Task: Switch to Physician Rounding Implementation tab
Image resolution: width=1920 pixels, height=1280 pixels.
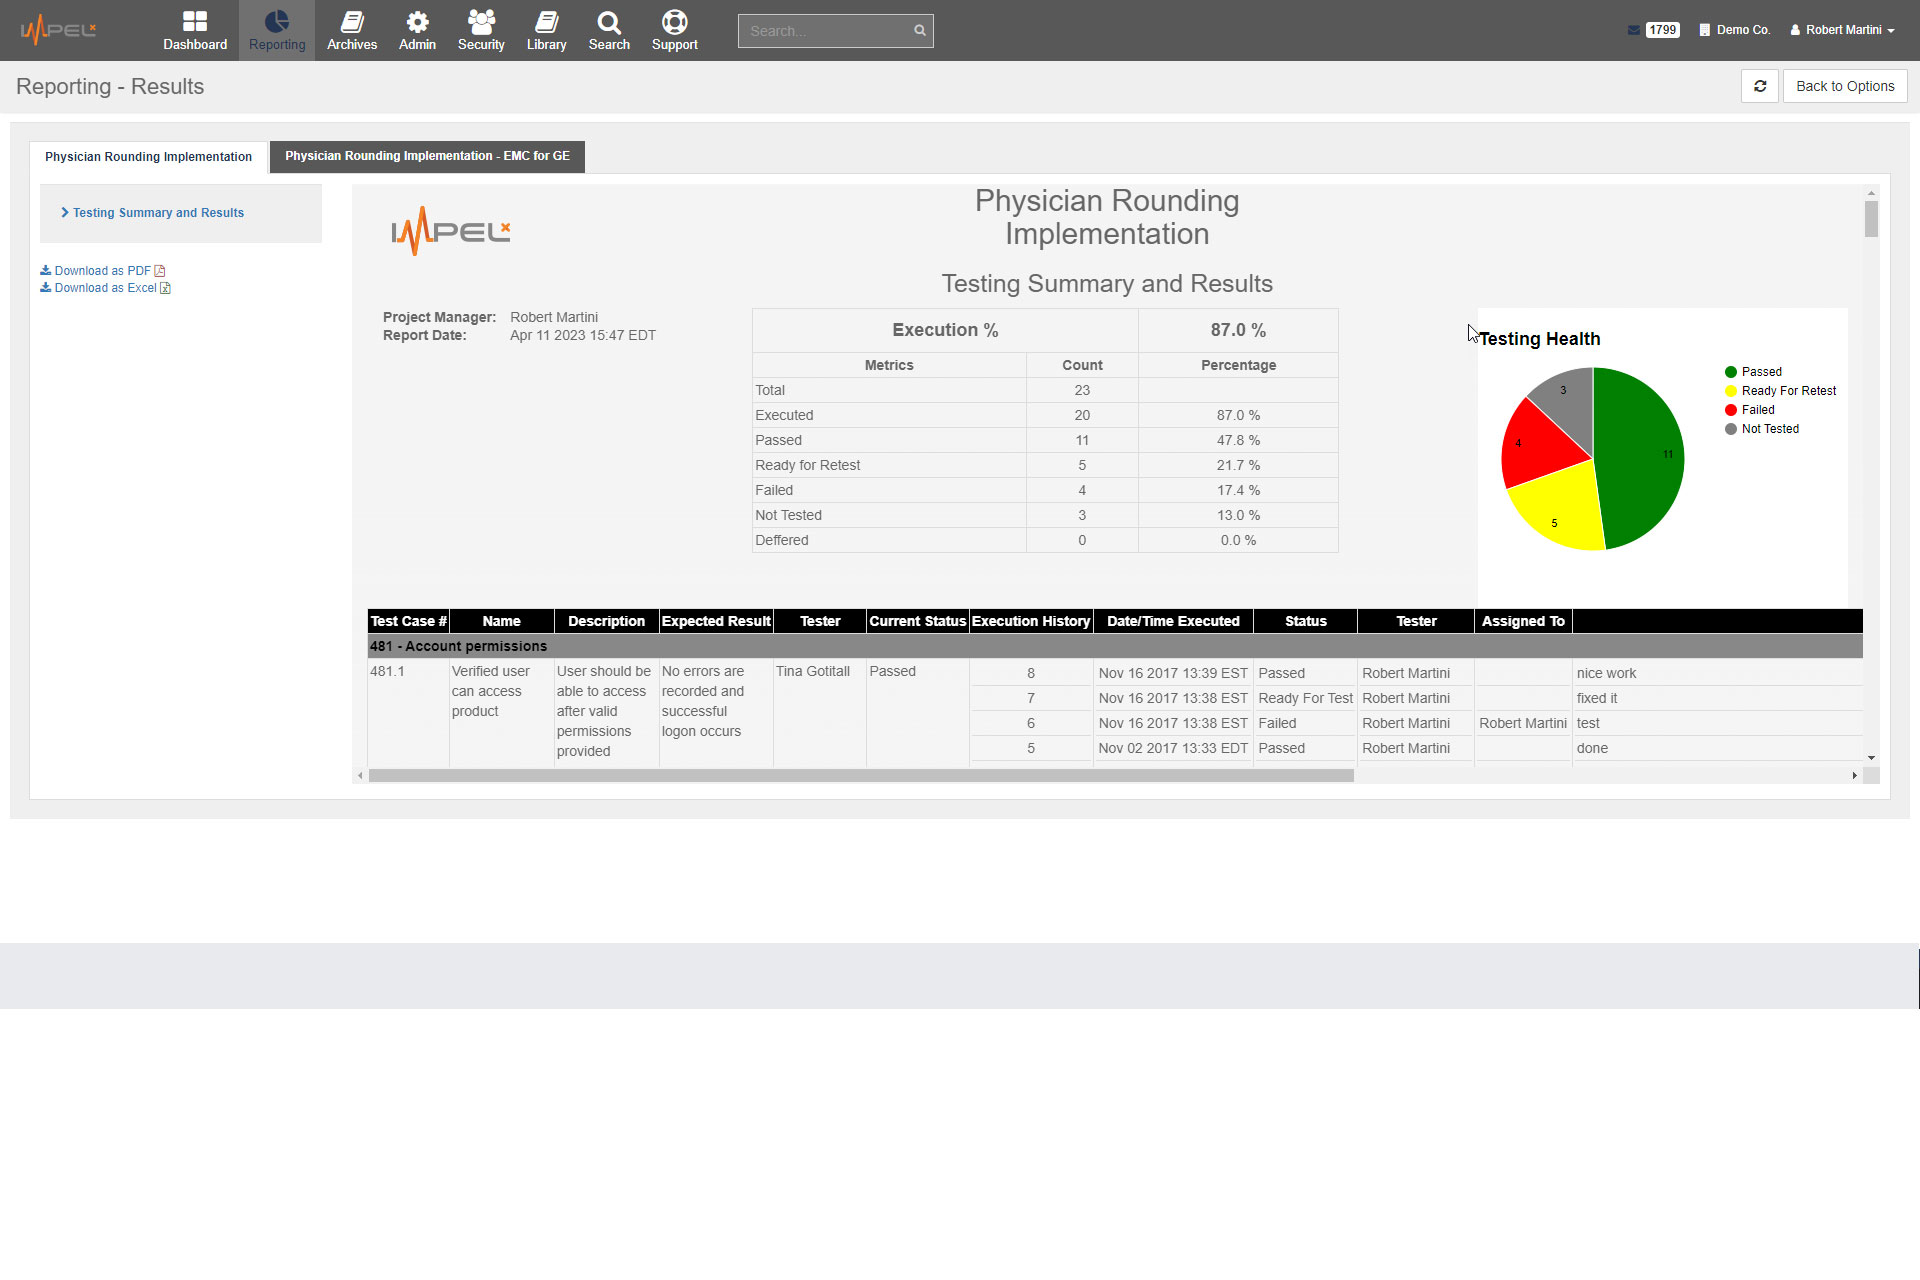Action: (x=148, y=157)
